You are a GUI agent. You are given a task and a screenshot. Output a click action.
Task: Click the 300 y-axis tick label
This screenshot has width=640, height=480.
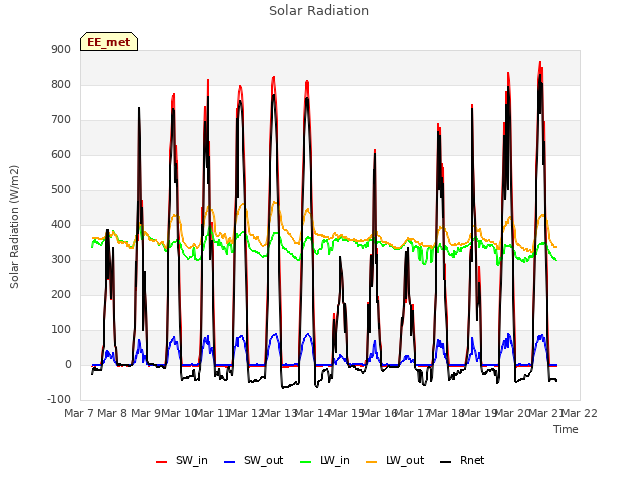[x=61, y=259]
